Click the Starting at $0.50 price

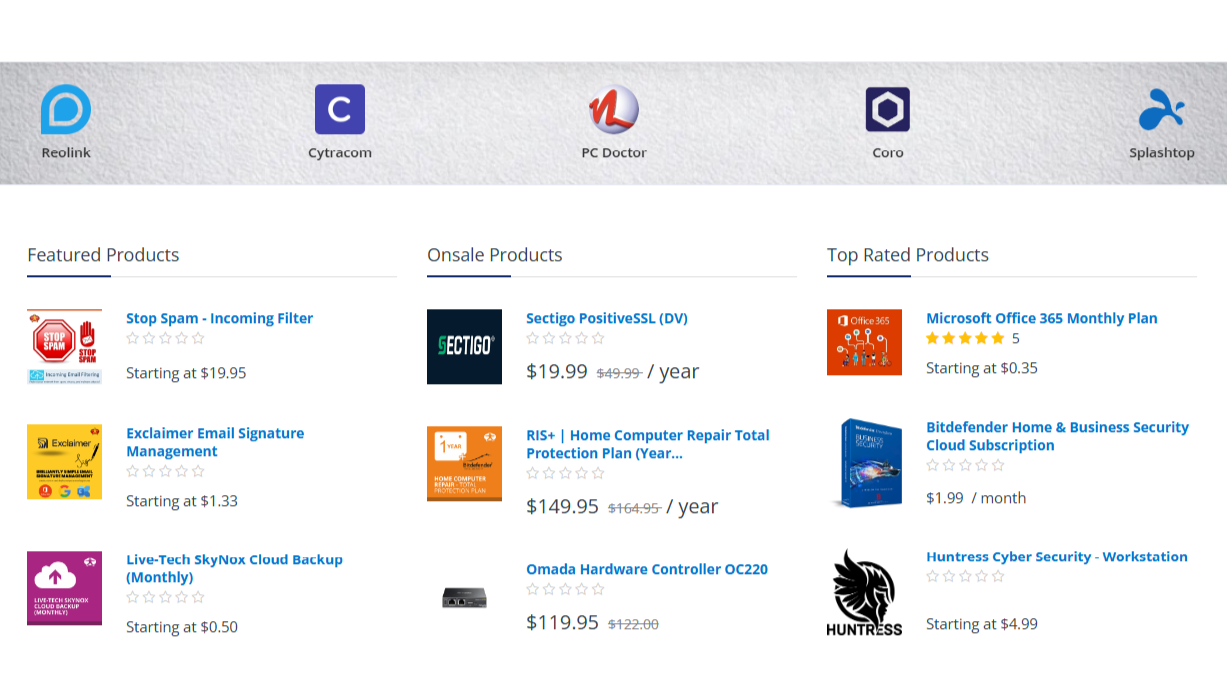(182, 627)
